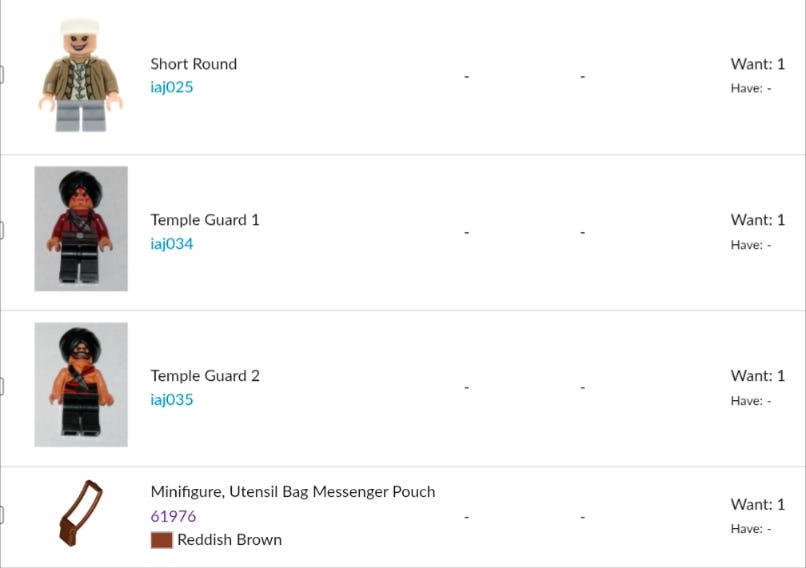Open the iaj025 catalog link
This screenshot has height=568, width=806.
tap(172, 87)
